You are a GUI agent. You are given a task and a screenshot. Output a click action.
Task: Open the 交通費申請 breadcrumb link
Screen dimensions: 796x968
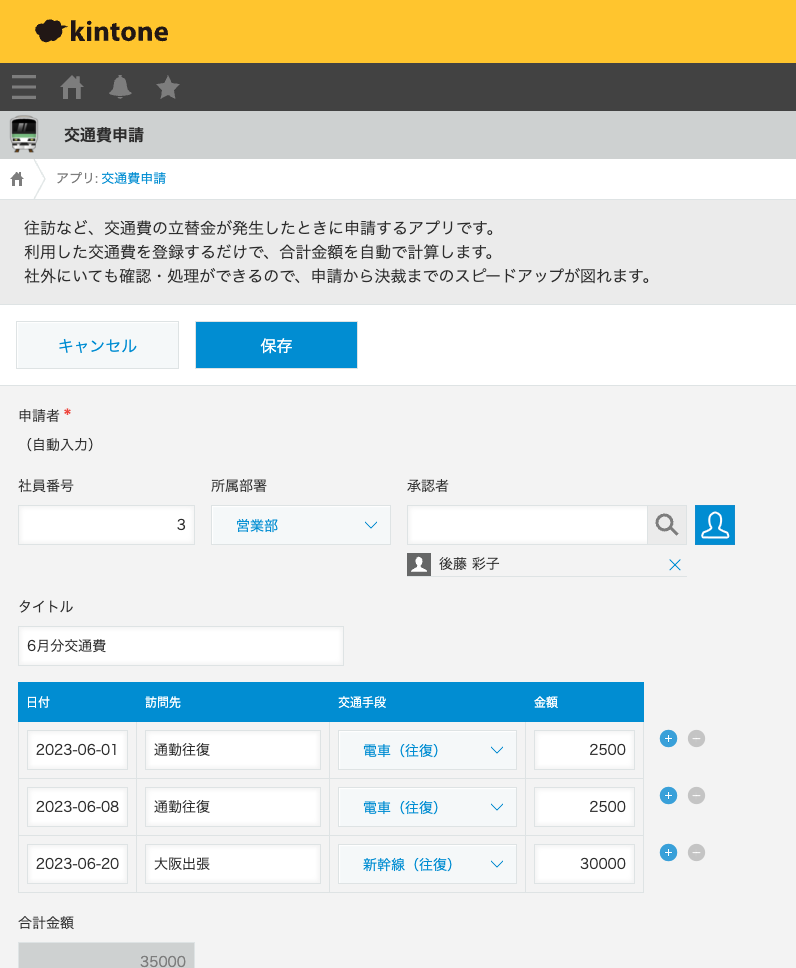point(133,178)
